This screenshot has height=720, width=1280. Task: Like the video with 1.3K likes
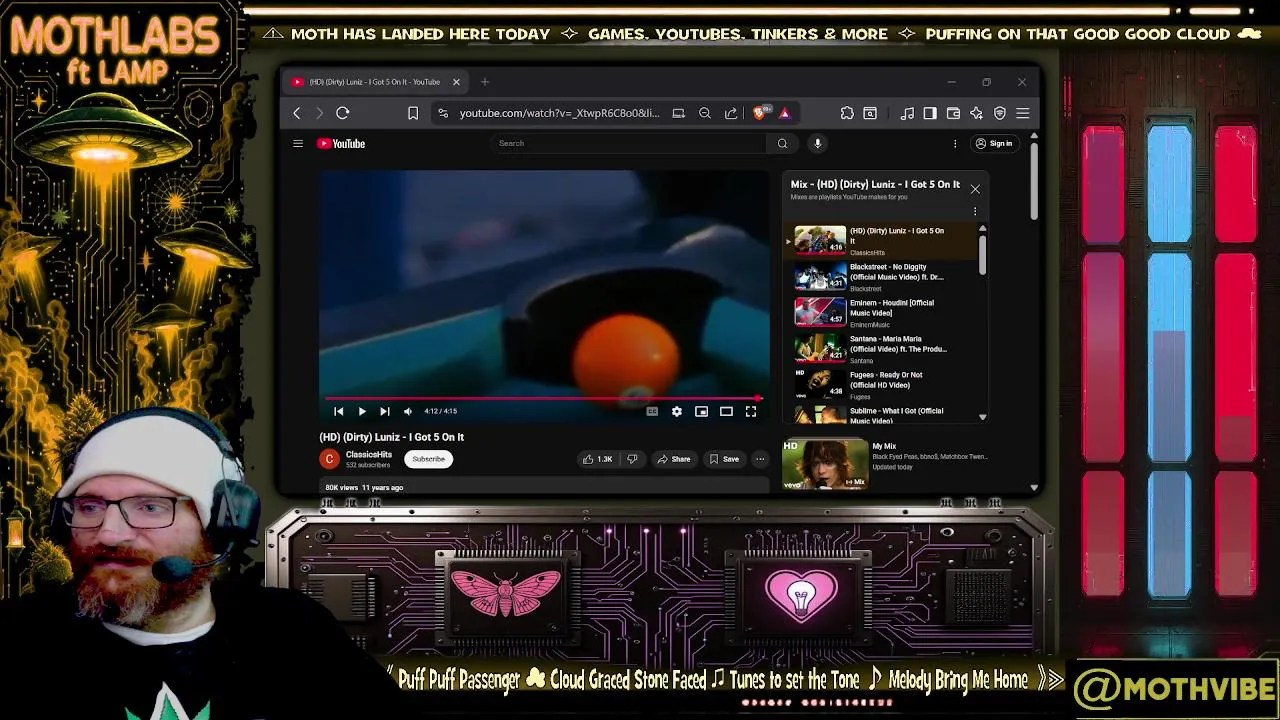598,459
